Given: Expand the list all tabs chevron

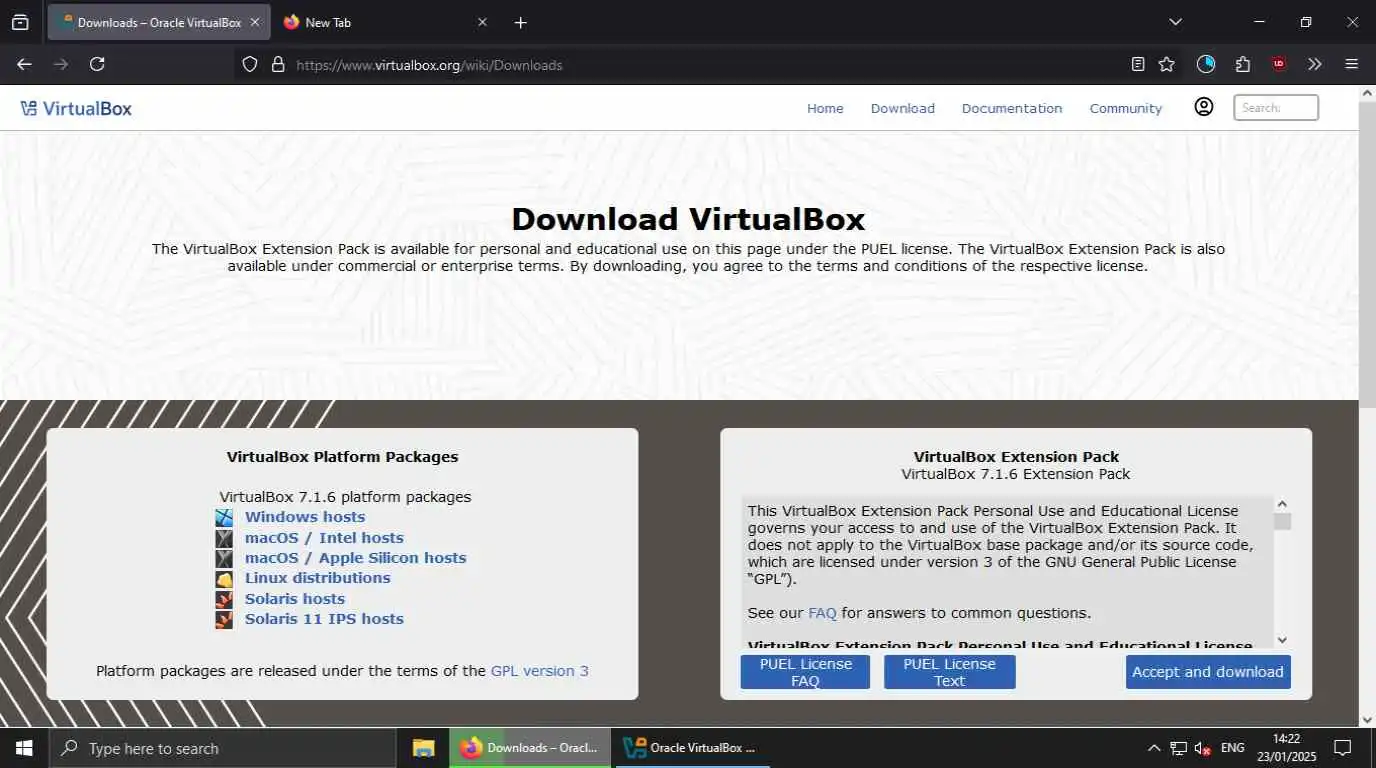Looking at the screenshot, I should point(1175,22).
